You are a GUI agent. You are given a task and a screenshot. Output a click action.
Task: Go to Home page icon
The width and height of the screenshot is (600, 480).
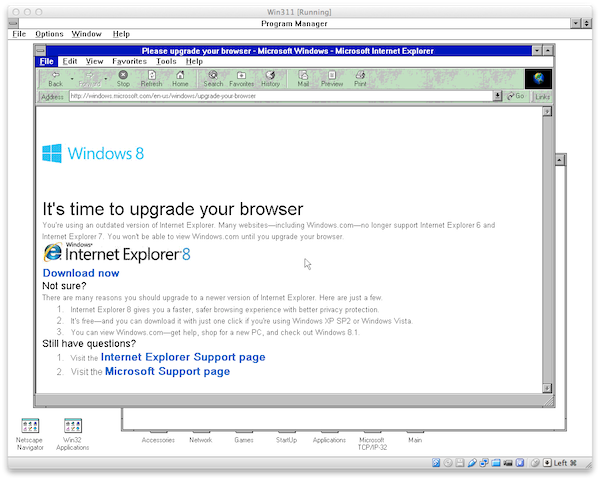(180, 78)
